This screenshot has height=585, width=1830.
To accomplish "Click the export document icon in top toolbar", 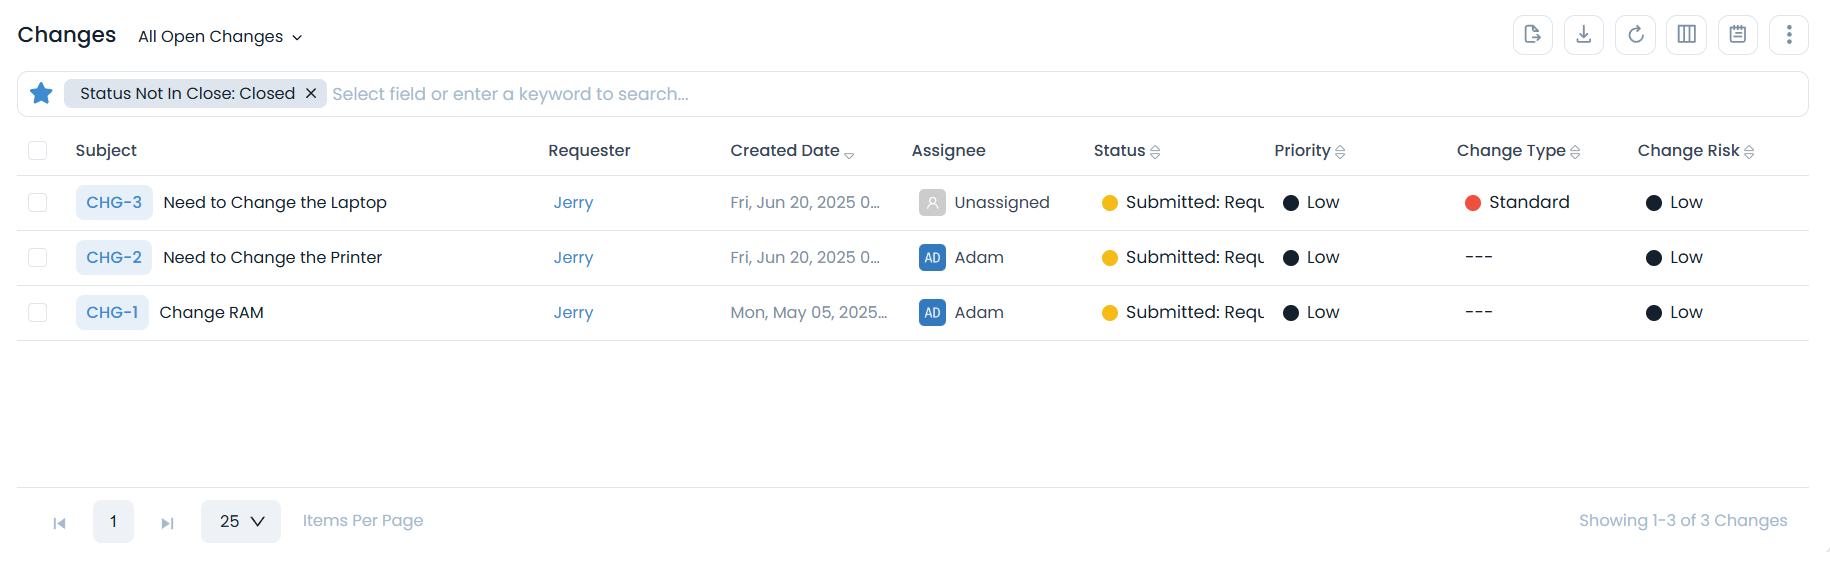I will [1533, 35].
